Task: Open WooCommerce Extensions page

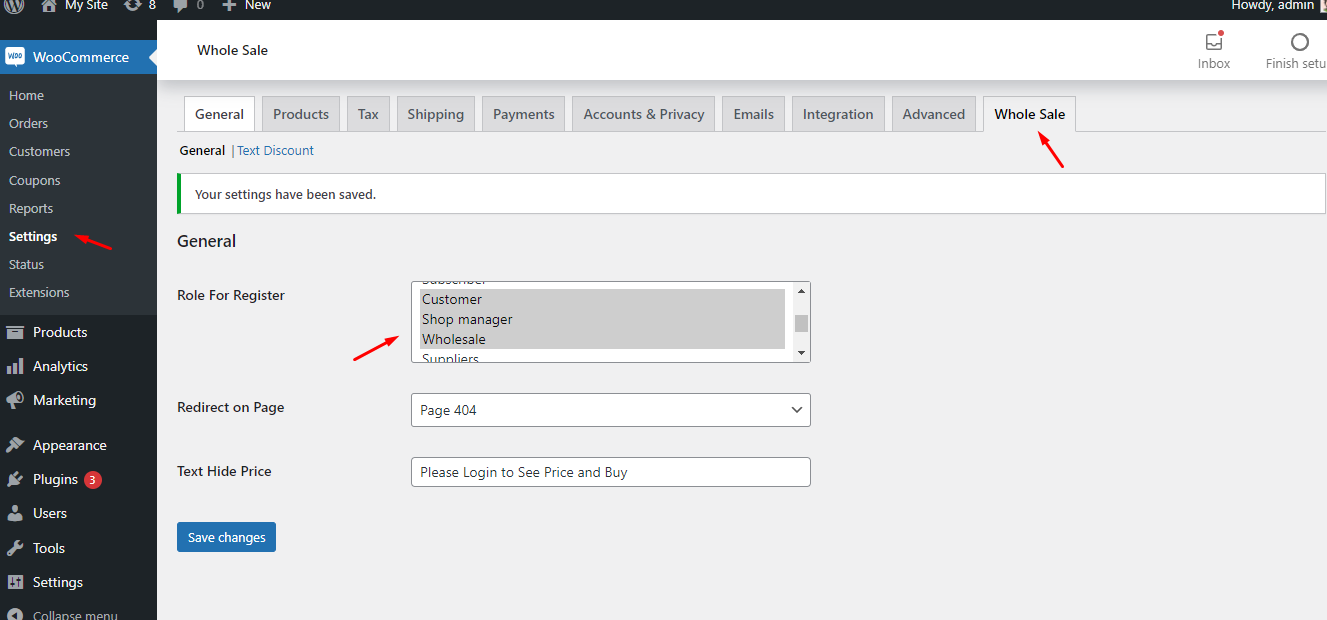Action: (39, 293)
